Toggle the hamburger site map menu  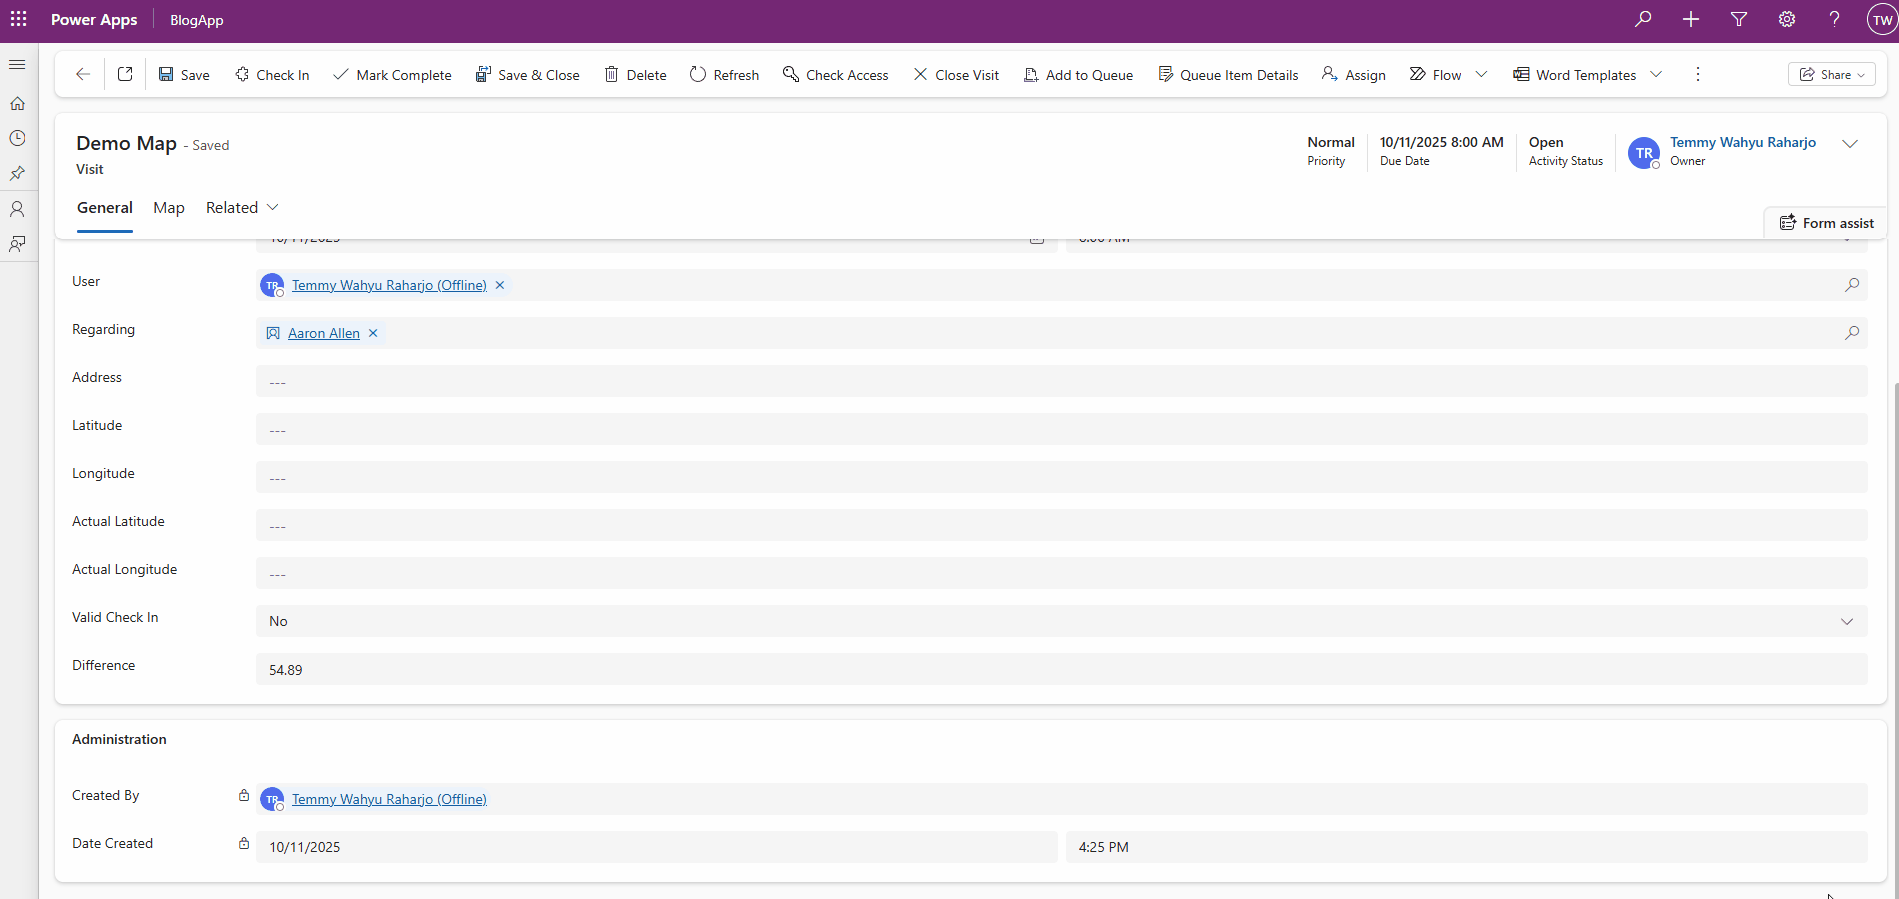pos(17,65)
